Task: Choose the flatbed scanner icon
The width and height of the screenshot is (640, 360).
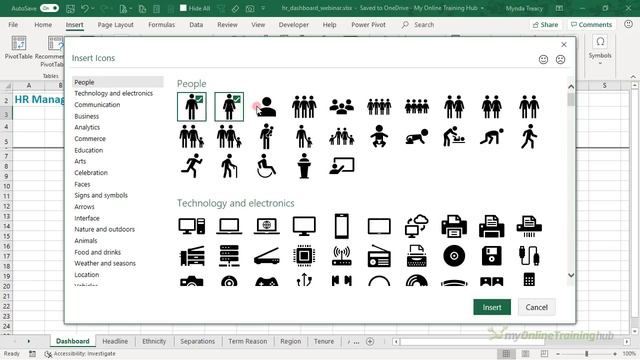Action: coord(267,256)
